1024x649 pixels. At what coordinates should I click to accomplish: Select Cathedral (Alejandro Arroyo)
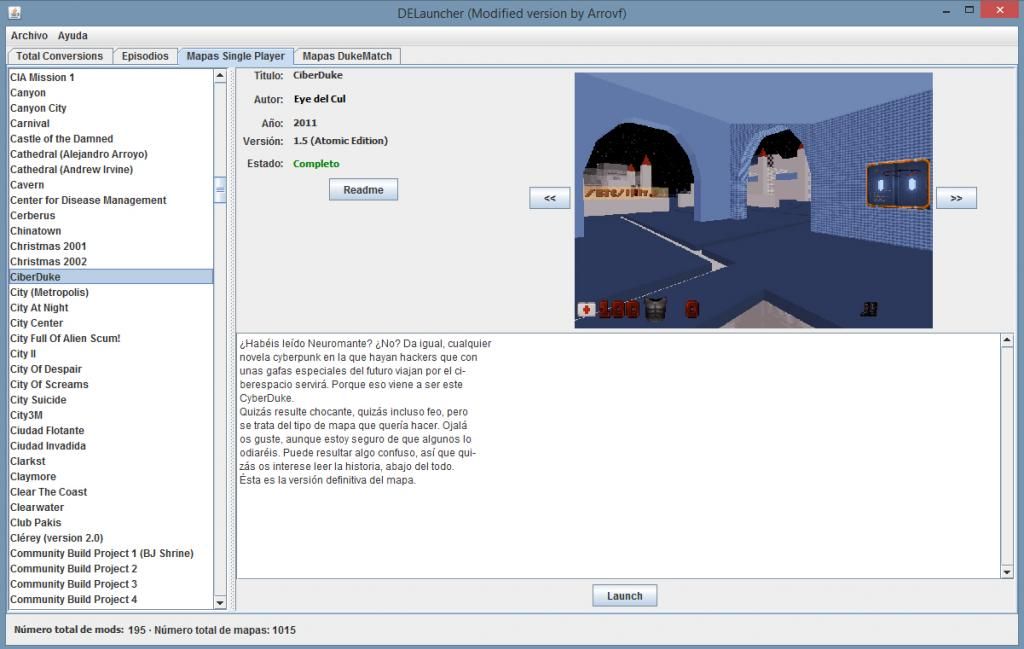pyautogui.click(x=111, y=154)
